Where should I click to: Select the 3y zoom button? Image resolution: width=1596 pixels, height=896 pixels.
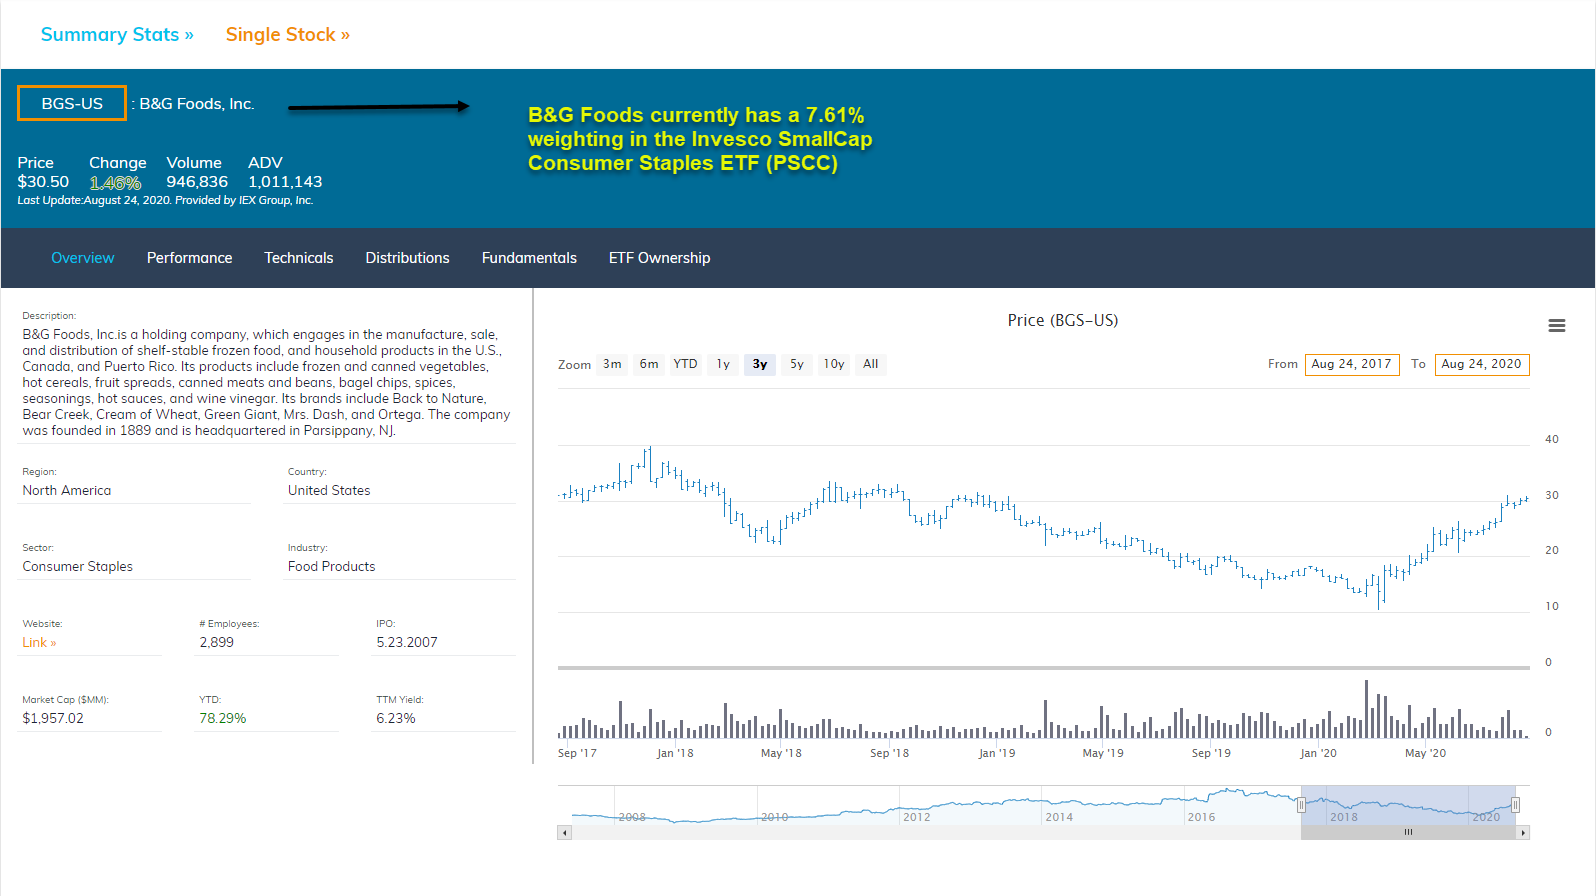(x=760, y=364)
